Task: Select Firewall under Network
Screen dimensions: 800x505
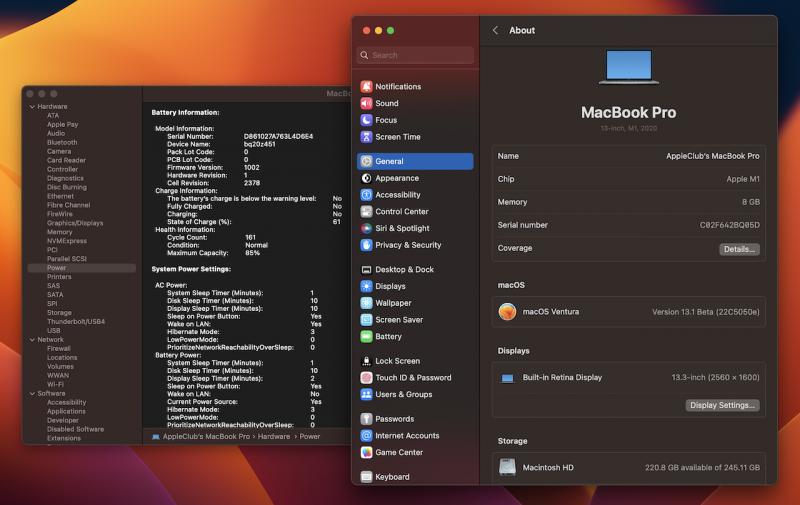Action: [59, 348]
